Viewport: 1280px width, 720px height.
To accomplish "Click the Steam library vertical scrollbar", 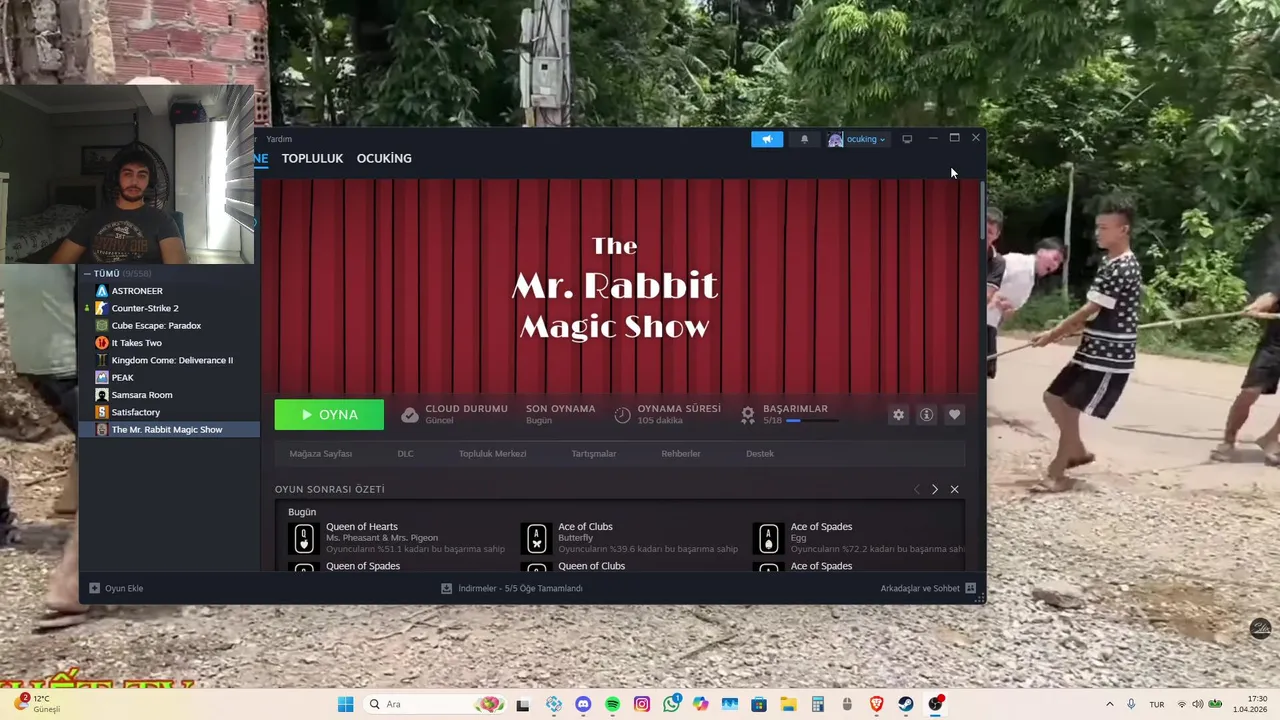I will click(983, 212).
